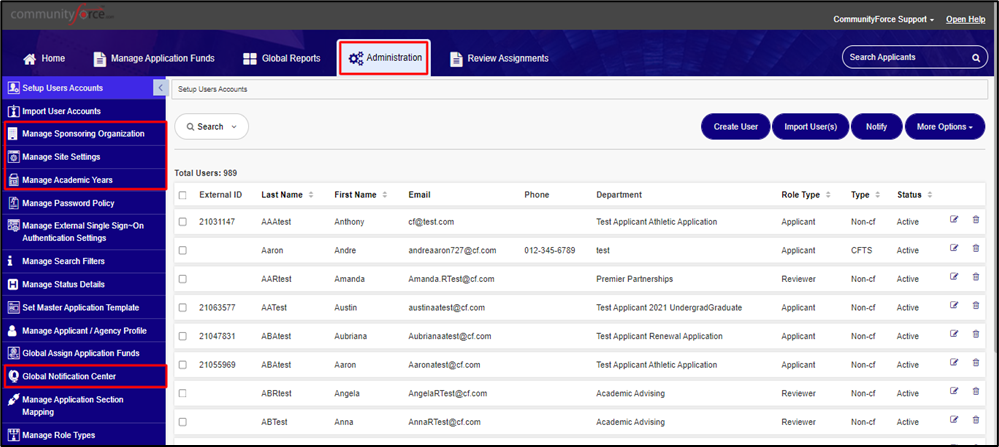The width and height of the screenshot is (999, 447).
Task: Open the More Options dropdown
Action: coord(945,127)
